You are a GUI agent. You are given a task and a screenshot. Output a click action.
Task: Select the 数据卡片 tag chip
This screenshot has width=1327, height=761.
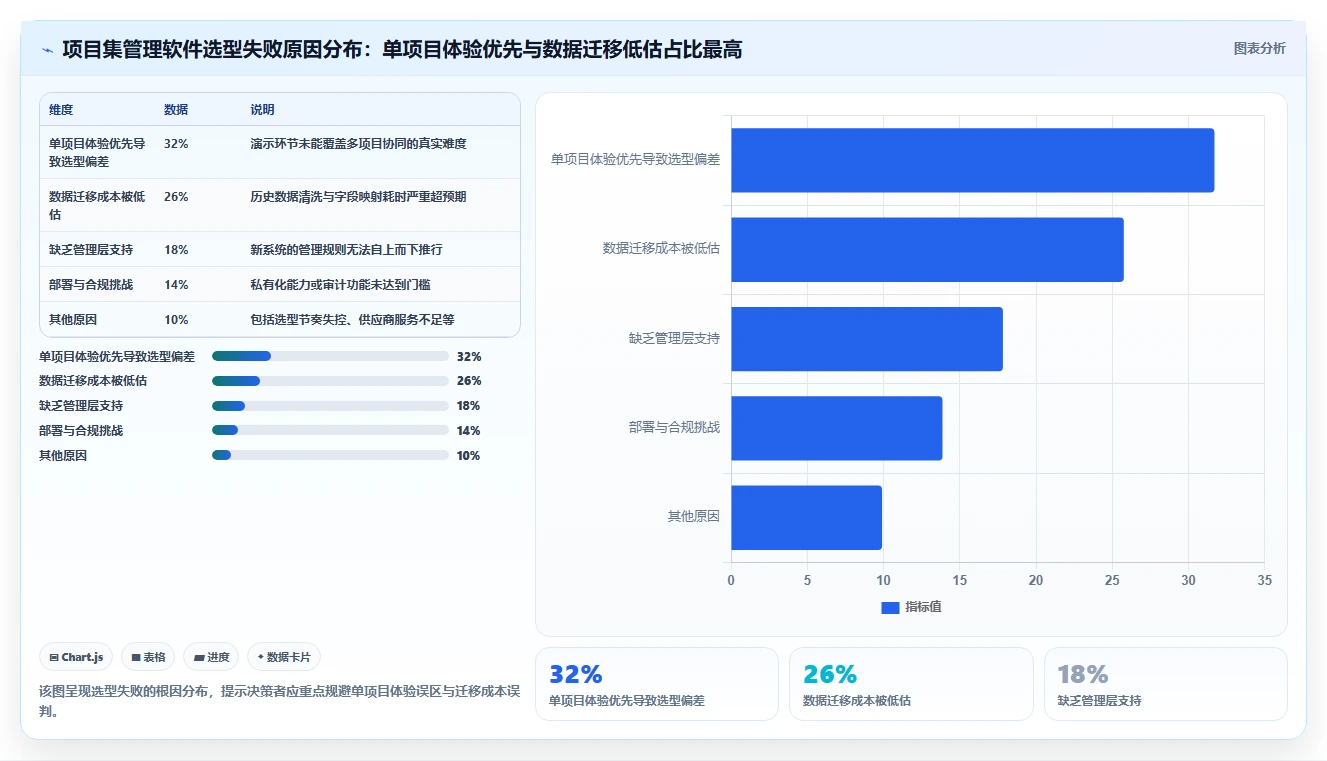[284, 657]
